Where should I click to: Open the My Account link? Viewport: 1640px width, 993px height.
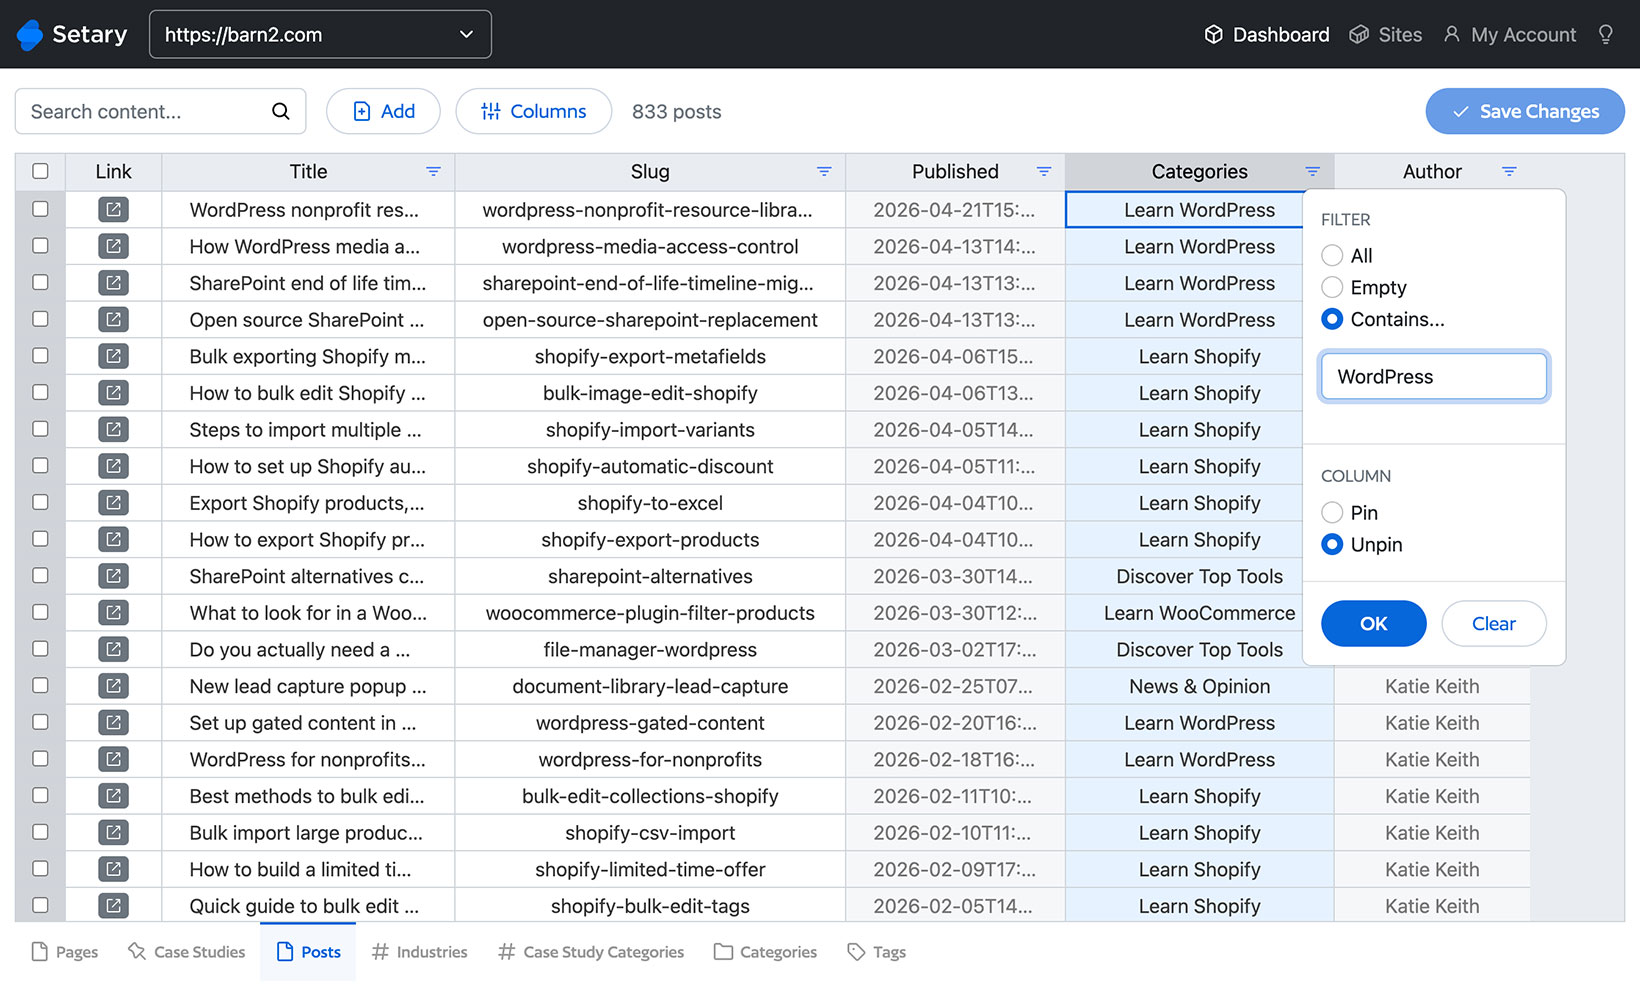(x=1510, y=35)
